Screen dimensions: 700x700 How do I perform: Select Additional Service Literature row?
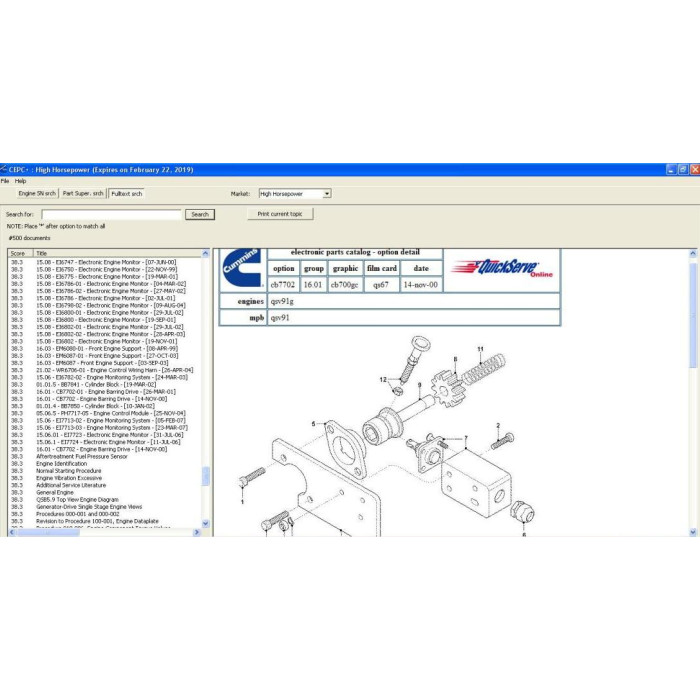(x=71, y=485)
